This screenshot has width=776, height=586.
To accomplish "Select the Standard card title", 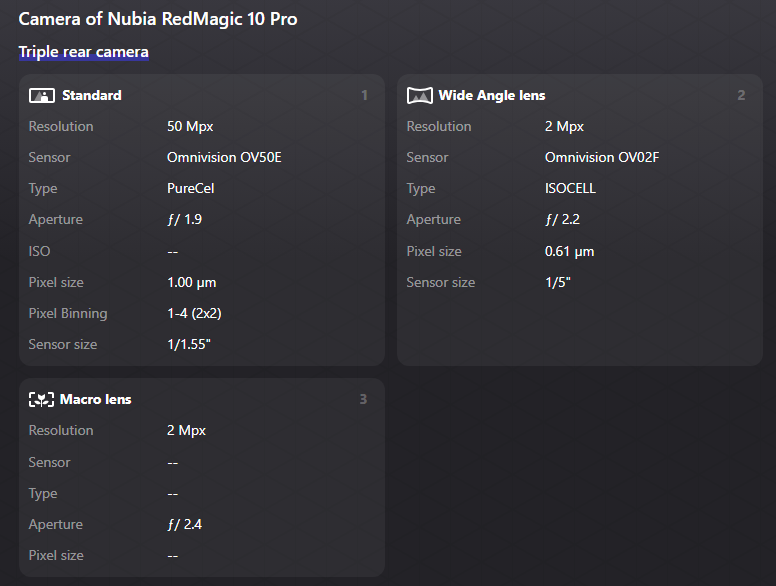I will pyautogui.click(x=92, y=96).
